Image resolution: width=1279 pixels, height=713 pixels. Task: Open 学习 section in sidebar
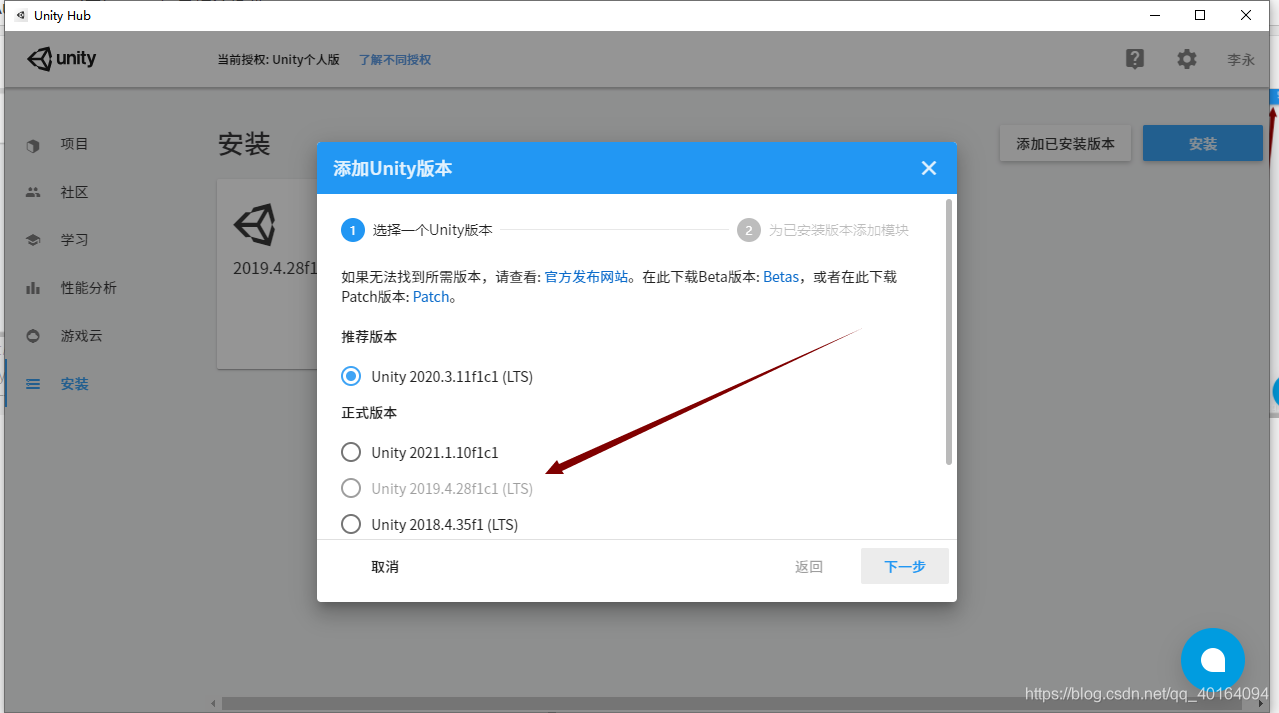[x=75, y=240]
